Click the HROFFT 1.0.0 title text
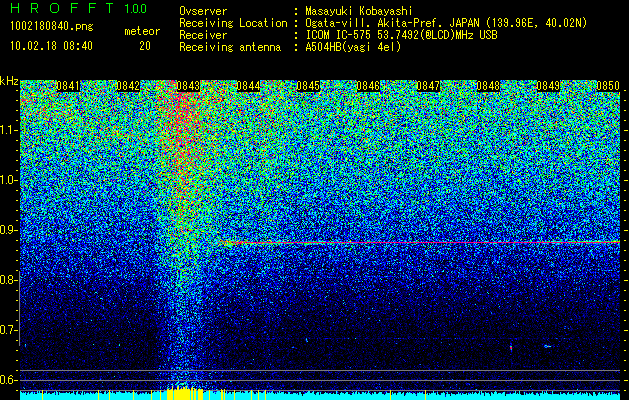The width and height of the screenshot is (629, 400). (79, 8)
